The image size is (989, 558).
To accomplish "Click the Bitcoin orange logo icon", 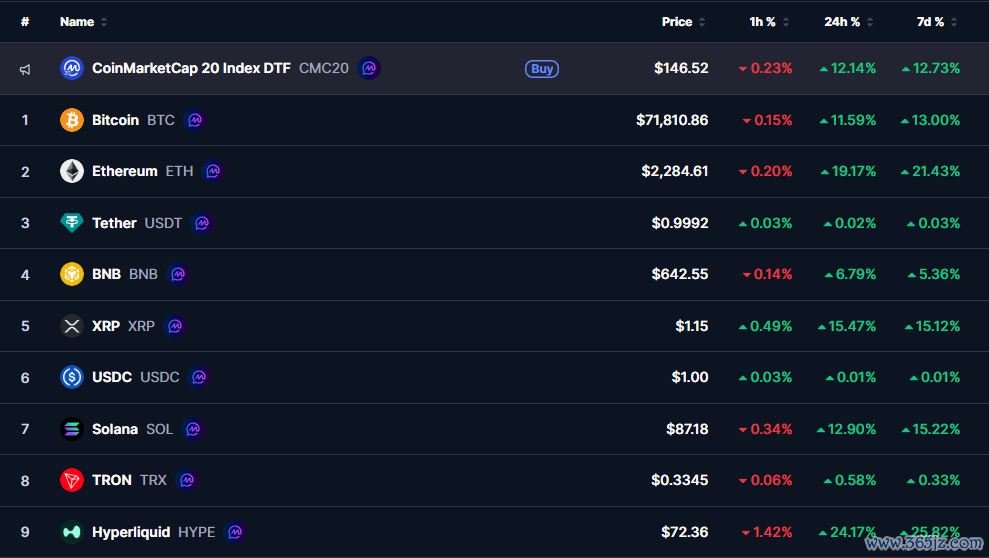I will click(x=72, y=120).
